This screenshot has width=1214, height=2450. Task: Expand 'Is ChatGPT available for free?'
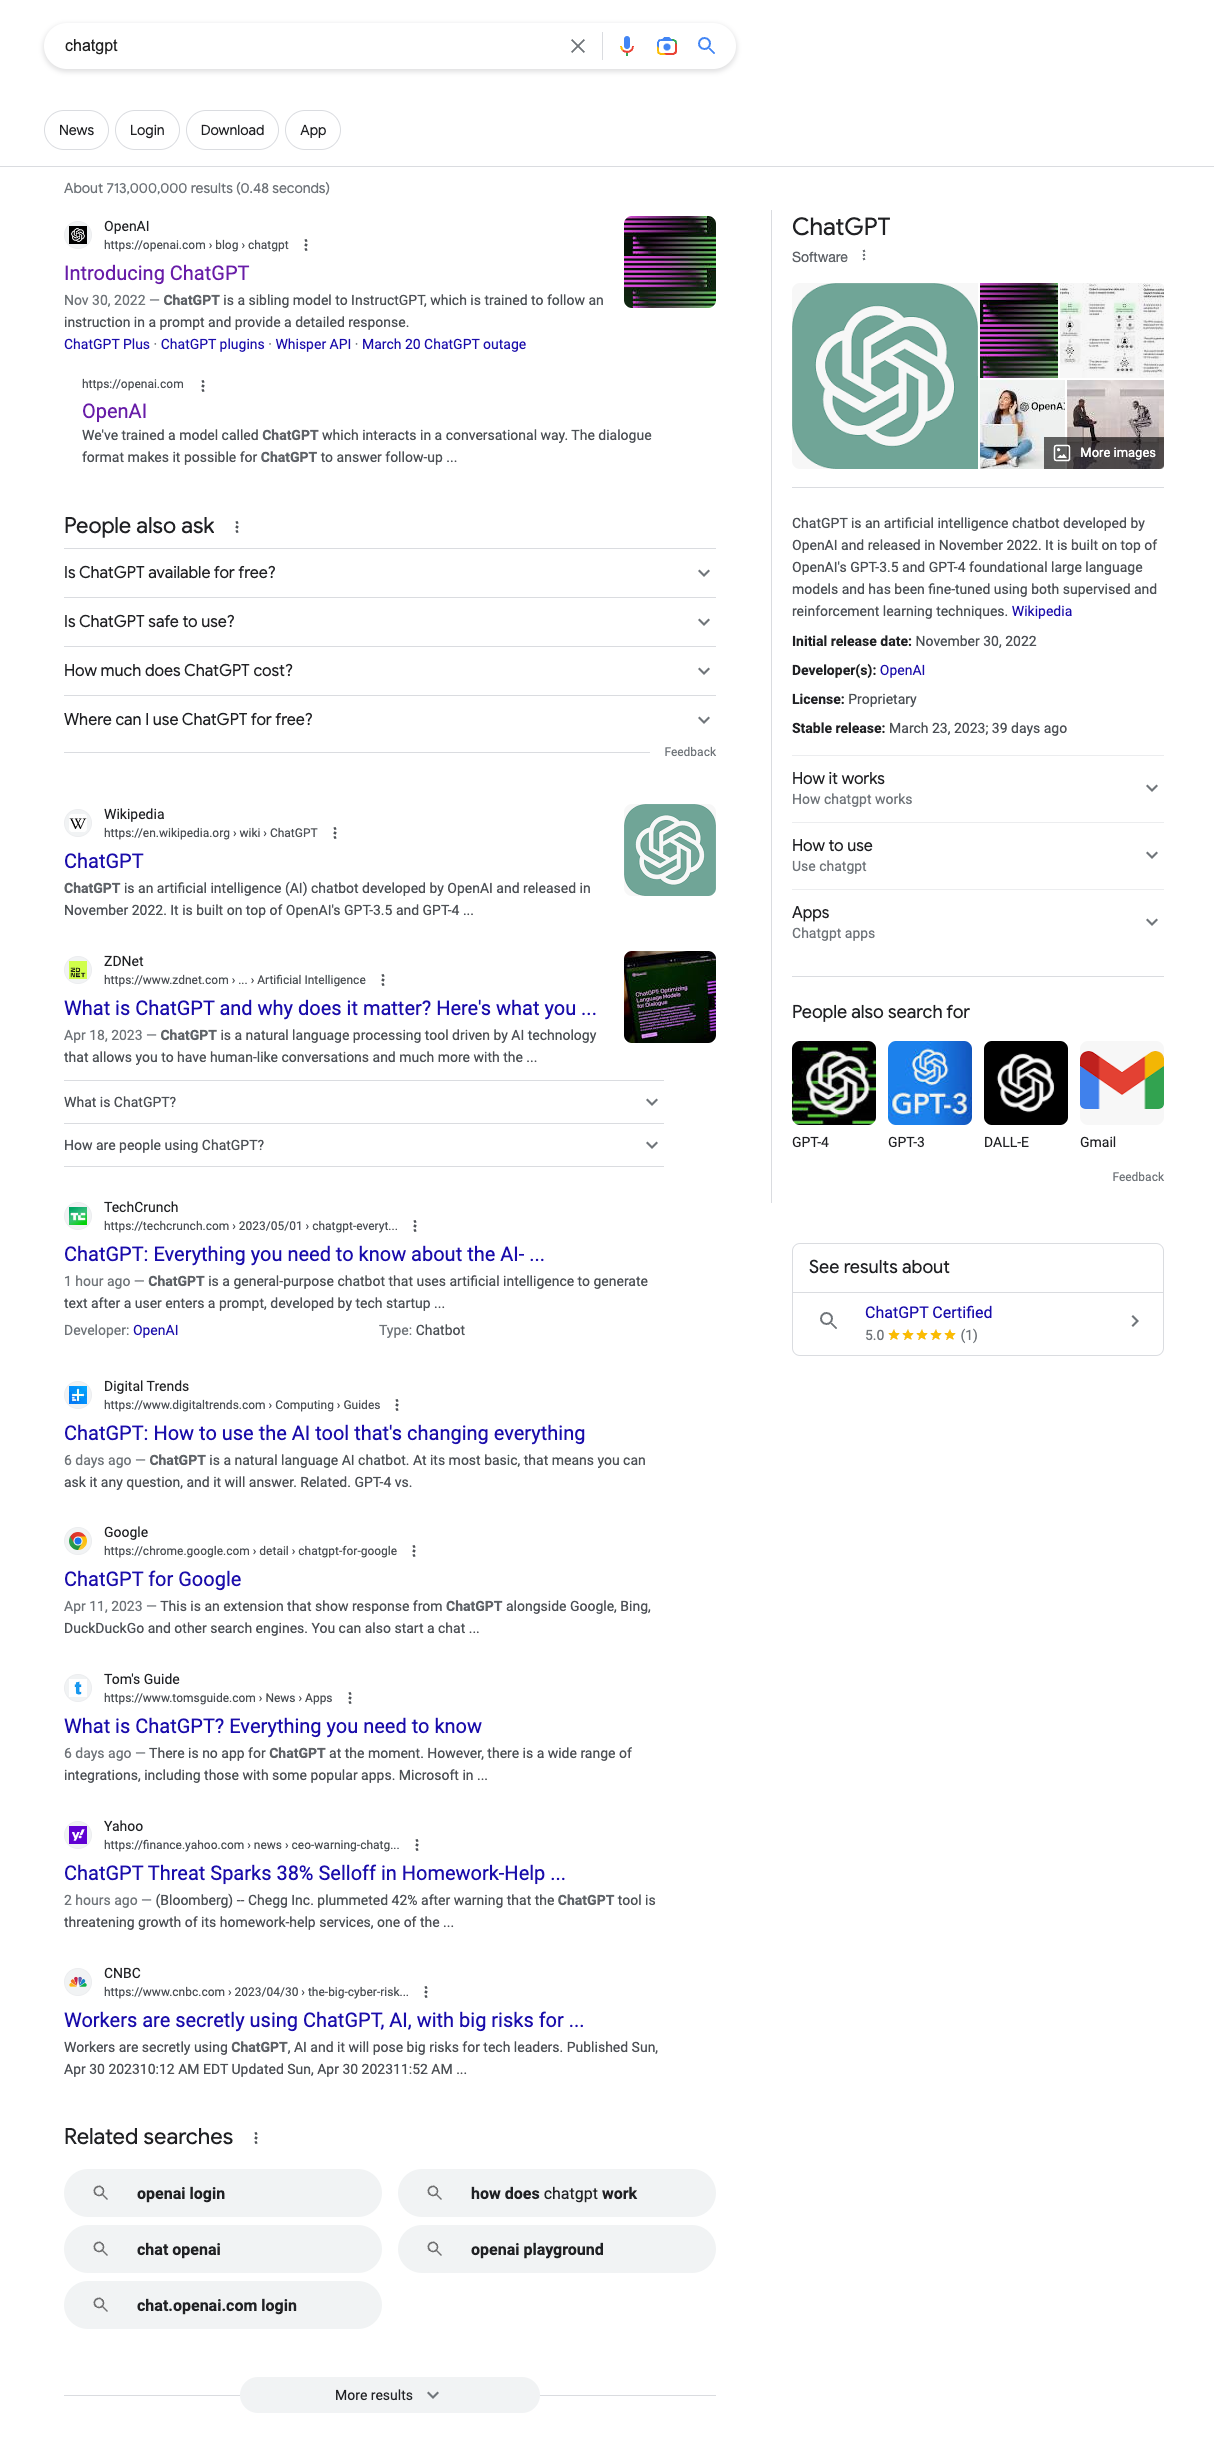390,573
